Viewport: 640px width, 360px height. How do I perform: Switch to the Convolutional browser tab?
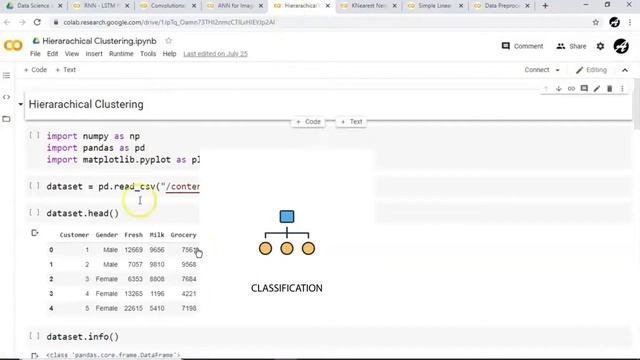[167, 6]
